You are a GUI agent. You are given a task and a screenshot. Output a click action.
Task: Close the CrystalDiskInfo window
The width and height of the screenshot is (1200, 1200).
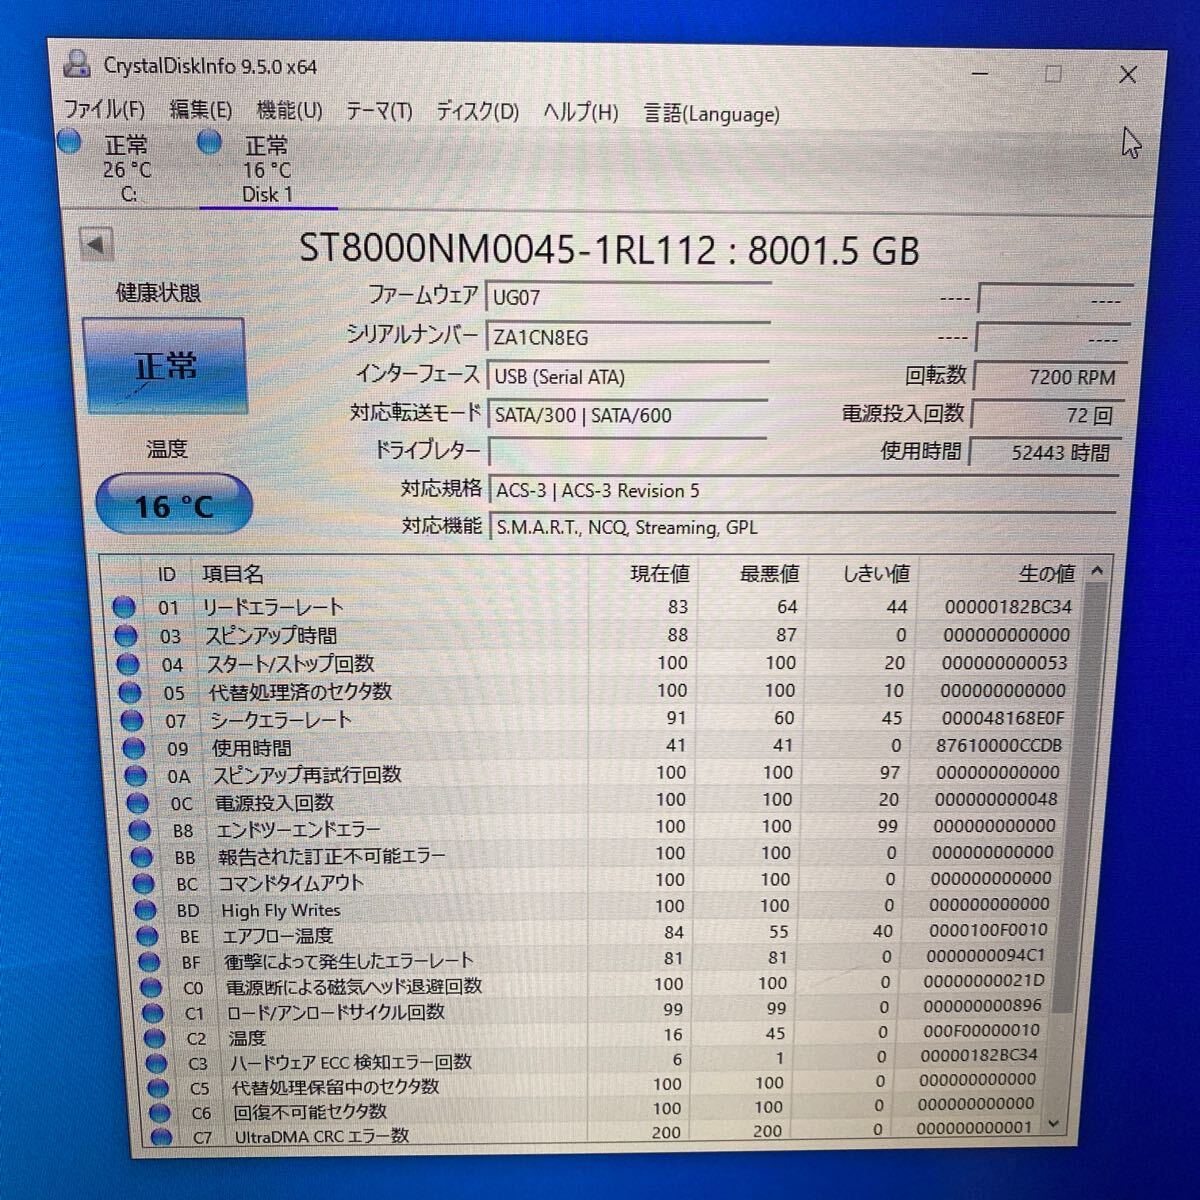coord(1127,75)
